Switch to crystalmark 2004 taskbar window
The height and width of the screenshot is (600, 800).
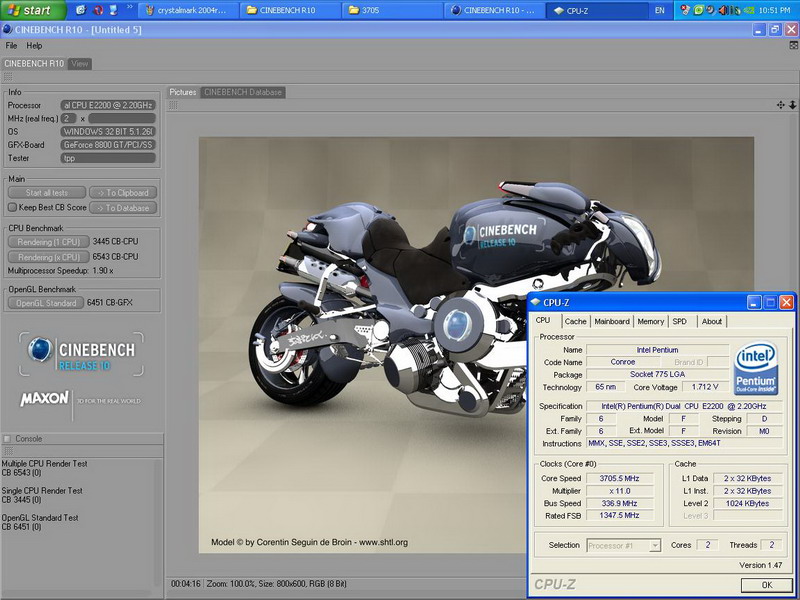(187, 10)
